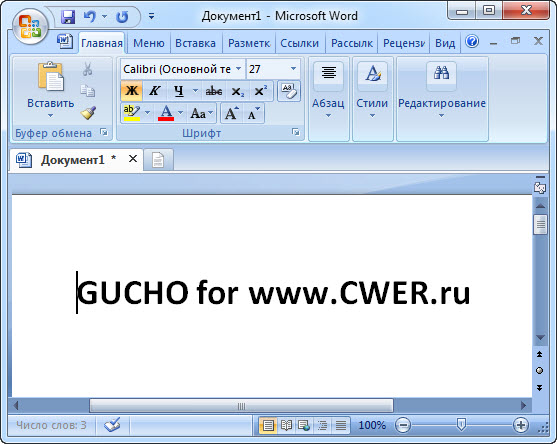Screen dimensions: 557x444
Task: Click the Вставить paste clipboard icon
Action: 51,76
